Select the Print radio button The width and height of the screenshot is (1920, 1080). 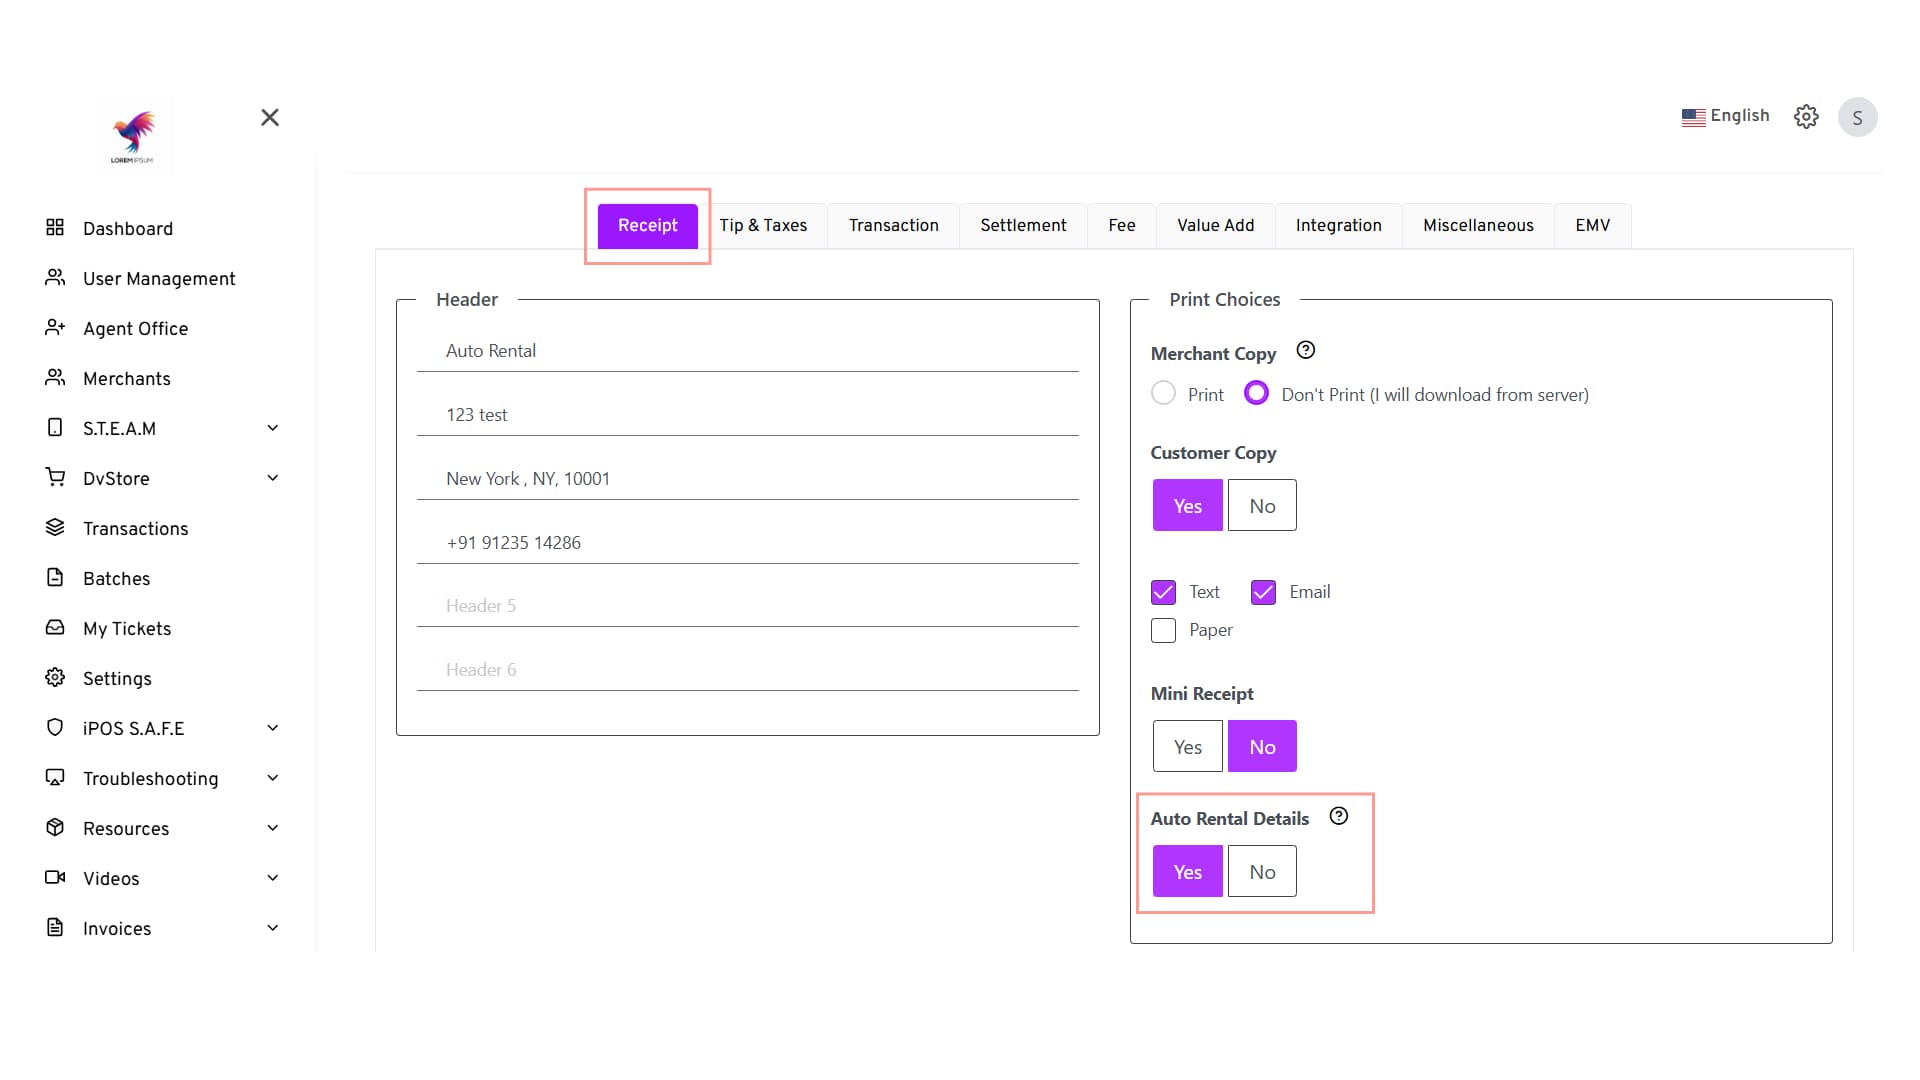click(1163, 393)
